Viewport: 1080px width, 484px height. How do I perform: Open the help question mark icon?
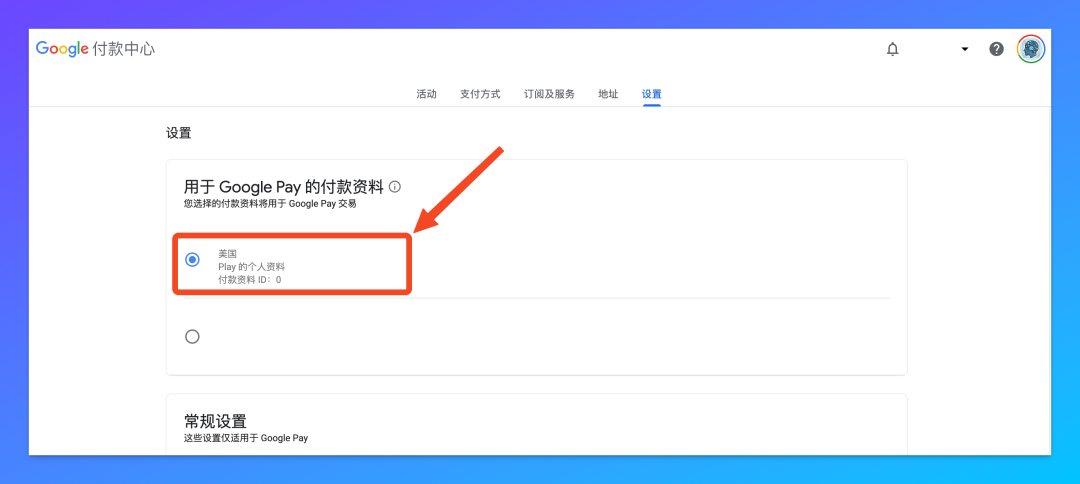pos(996,50)
